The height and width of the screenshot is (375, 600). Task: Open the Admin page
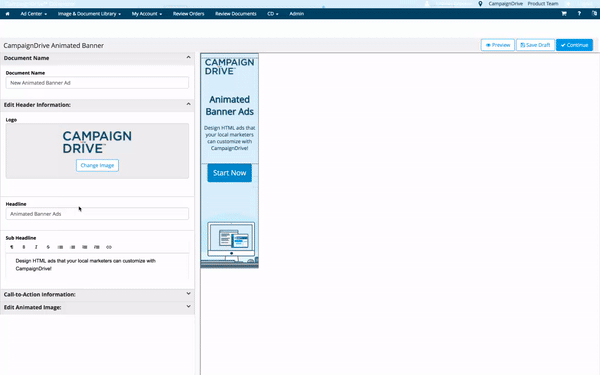click(x=297, y=14)
